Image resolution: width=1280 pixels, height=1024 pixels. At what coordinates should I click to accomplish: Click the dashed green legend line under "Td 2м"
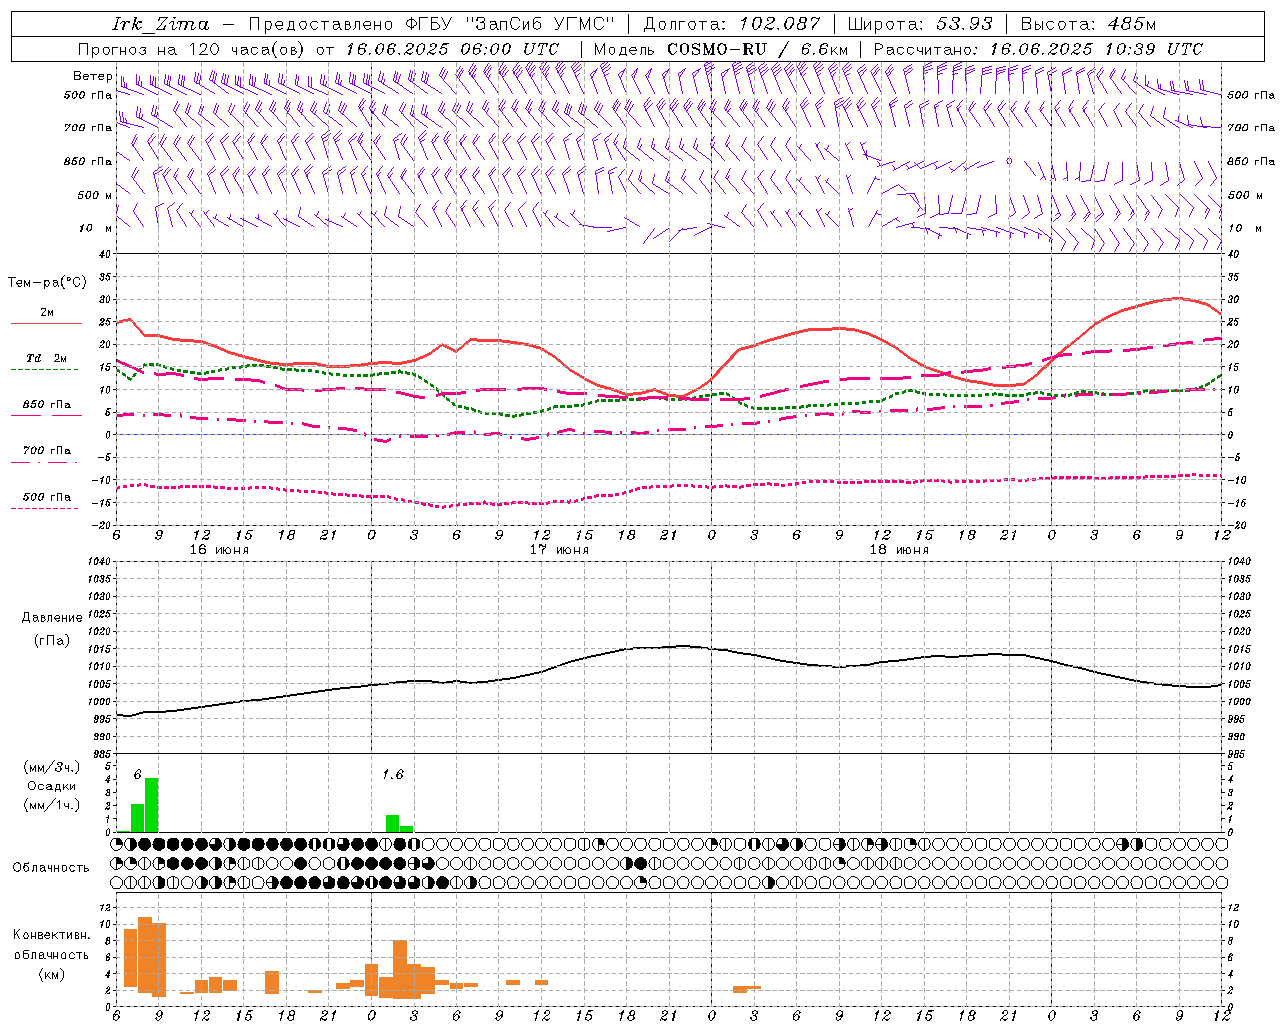[x=44, y=369]
